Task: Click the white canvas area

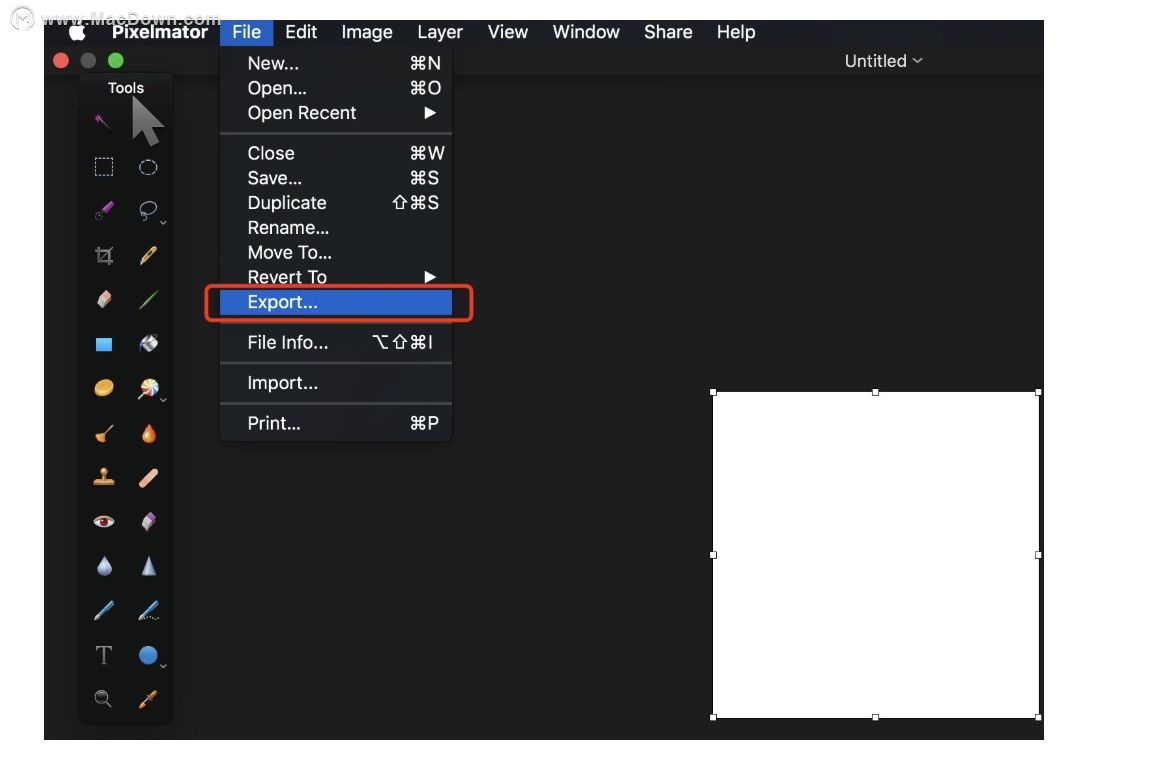Action: pos(877,555)
